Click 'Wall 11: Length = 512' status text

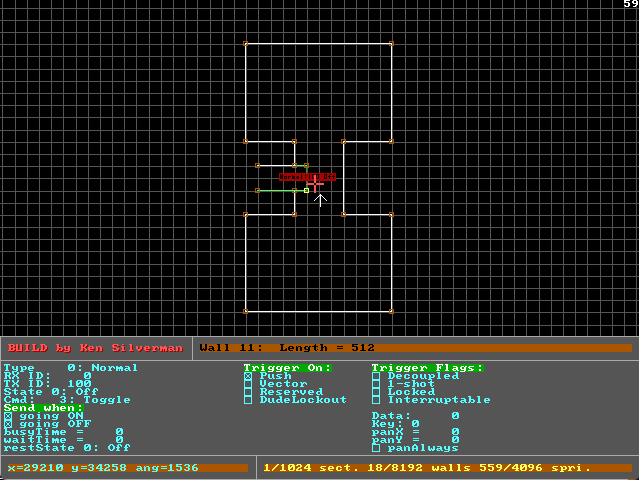287,348
